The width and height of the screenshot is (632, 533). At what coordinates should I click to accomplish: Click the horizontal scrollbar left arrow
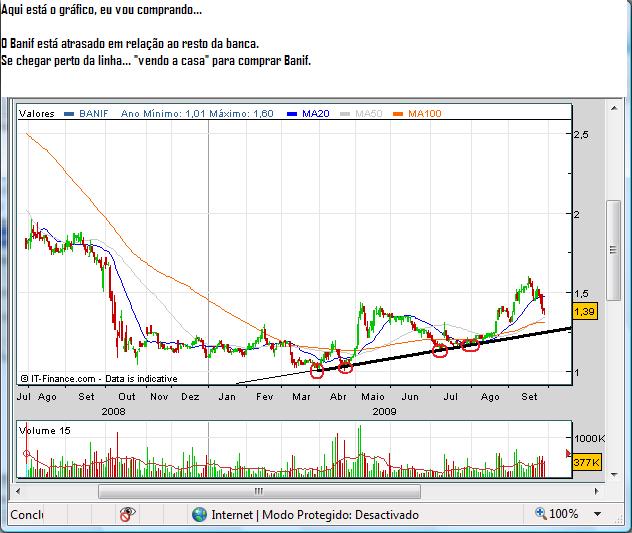coord(18,491)
